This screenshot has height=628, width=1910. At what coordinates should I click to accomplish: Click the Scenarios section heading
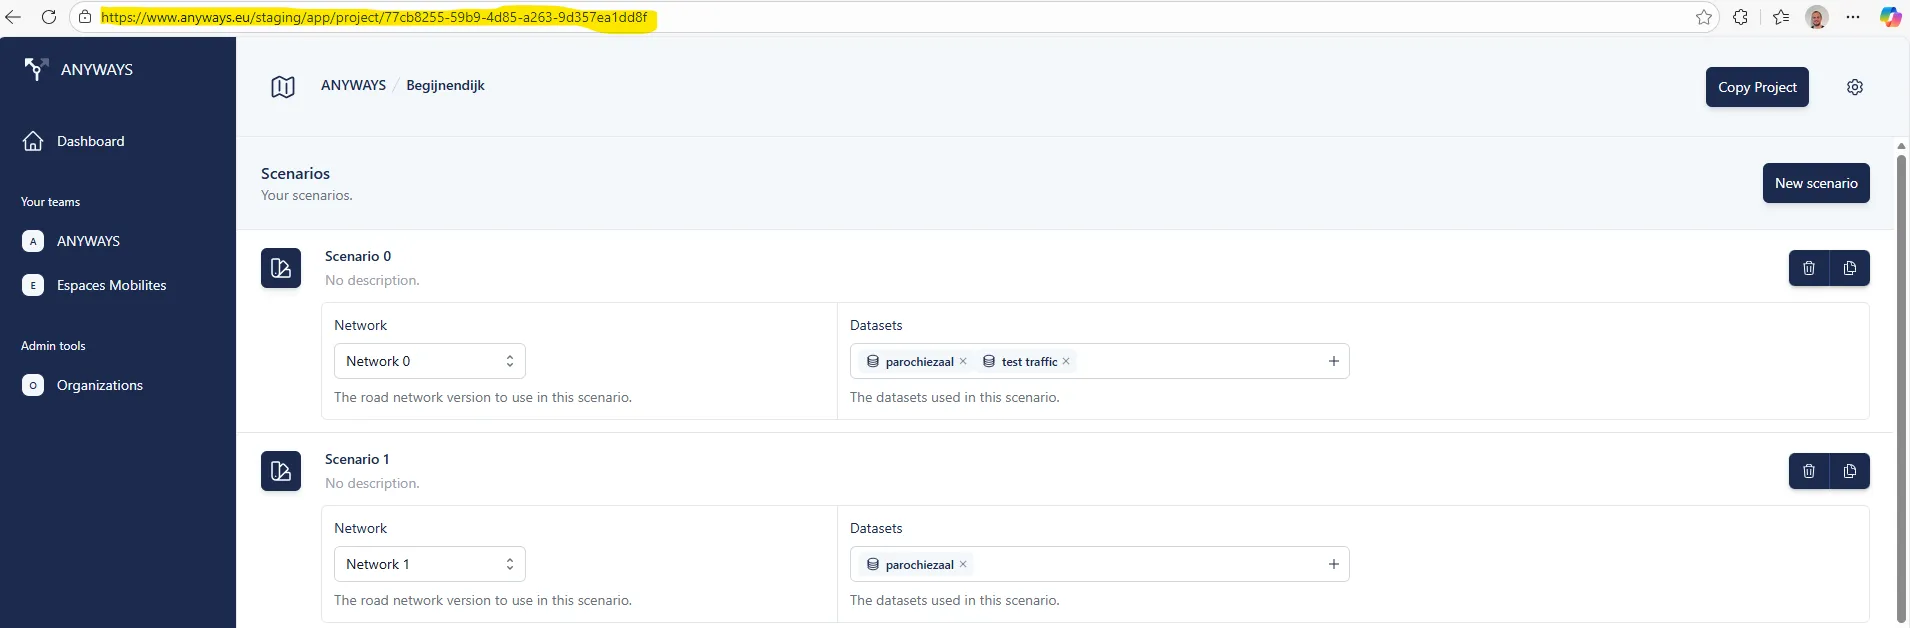point(295,173)
